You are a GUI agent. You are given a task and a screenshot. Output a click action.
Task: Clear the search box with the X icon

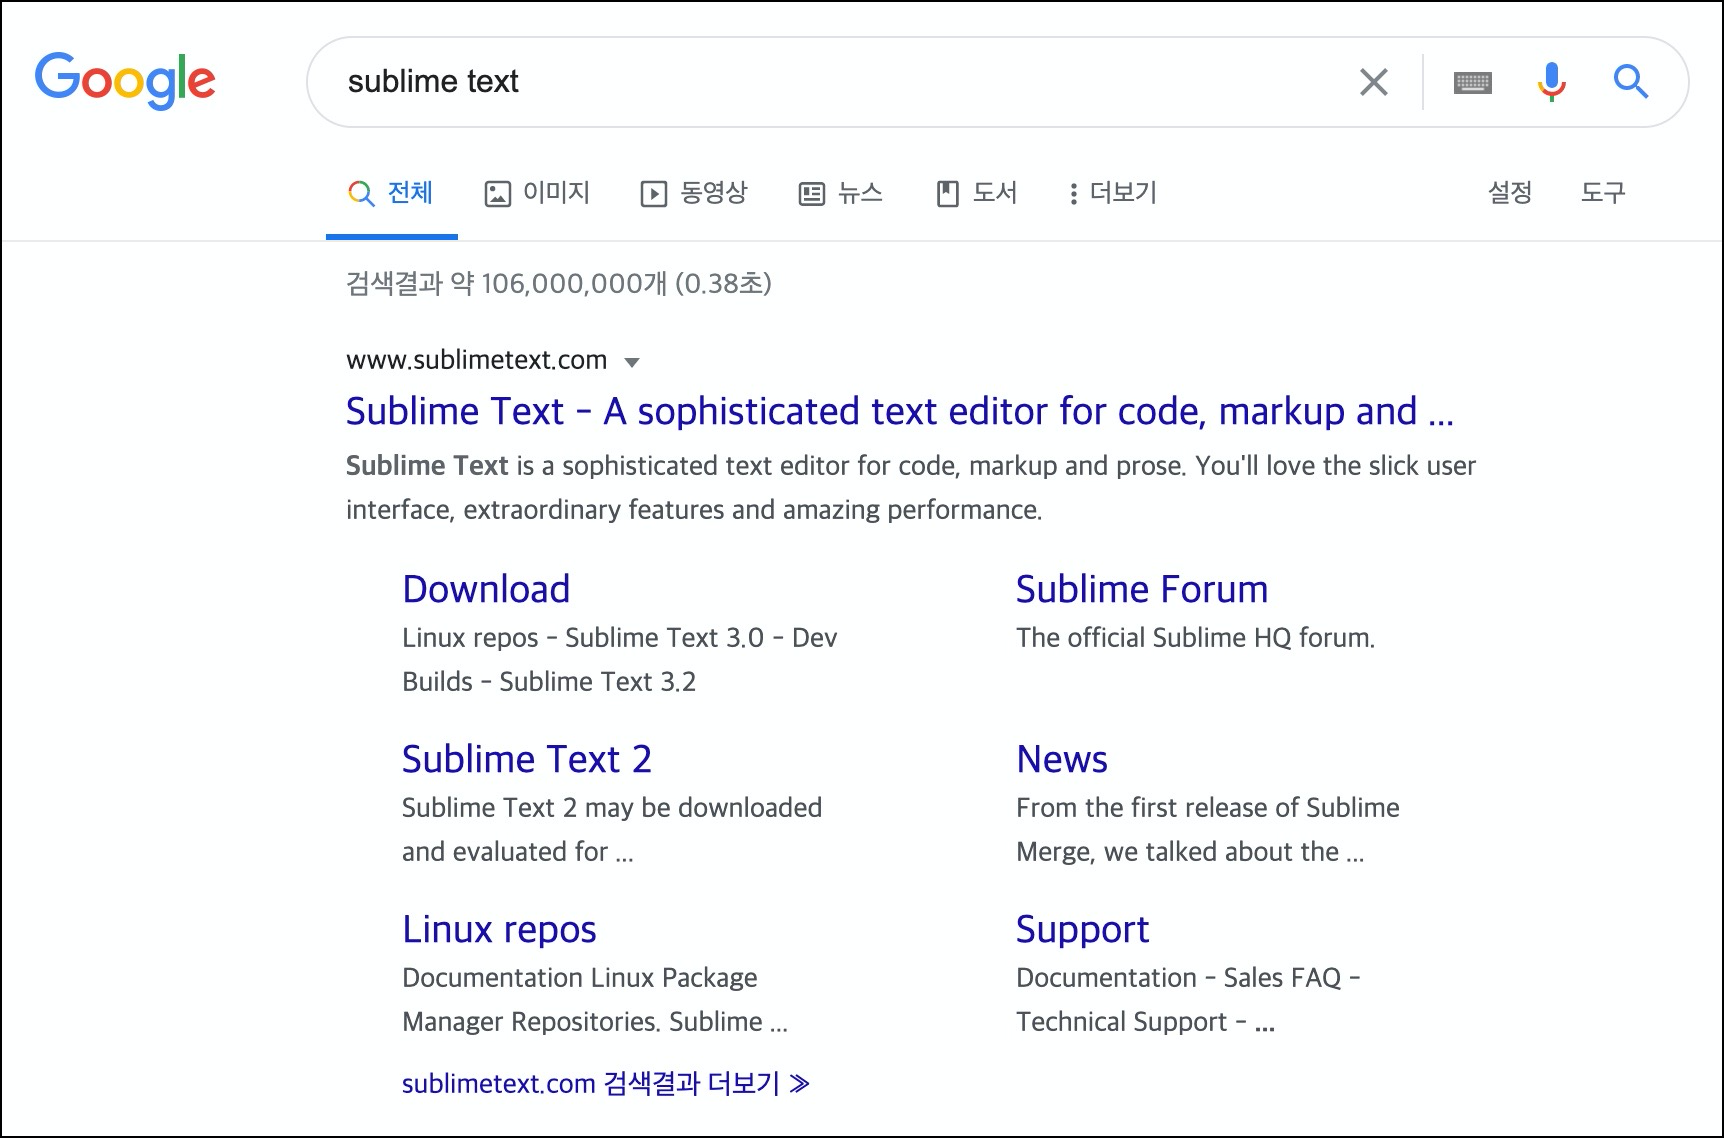(1374, 82)
